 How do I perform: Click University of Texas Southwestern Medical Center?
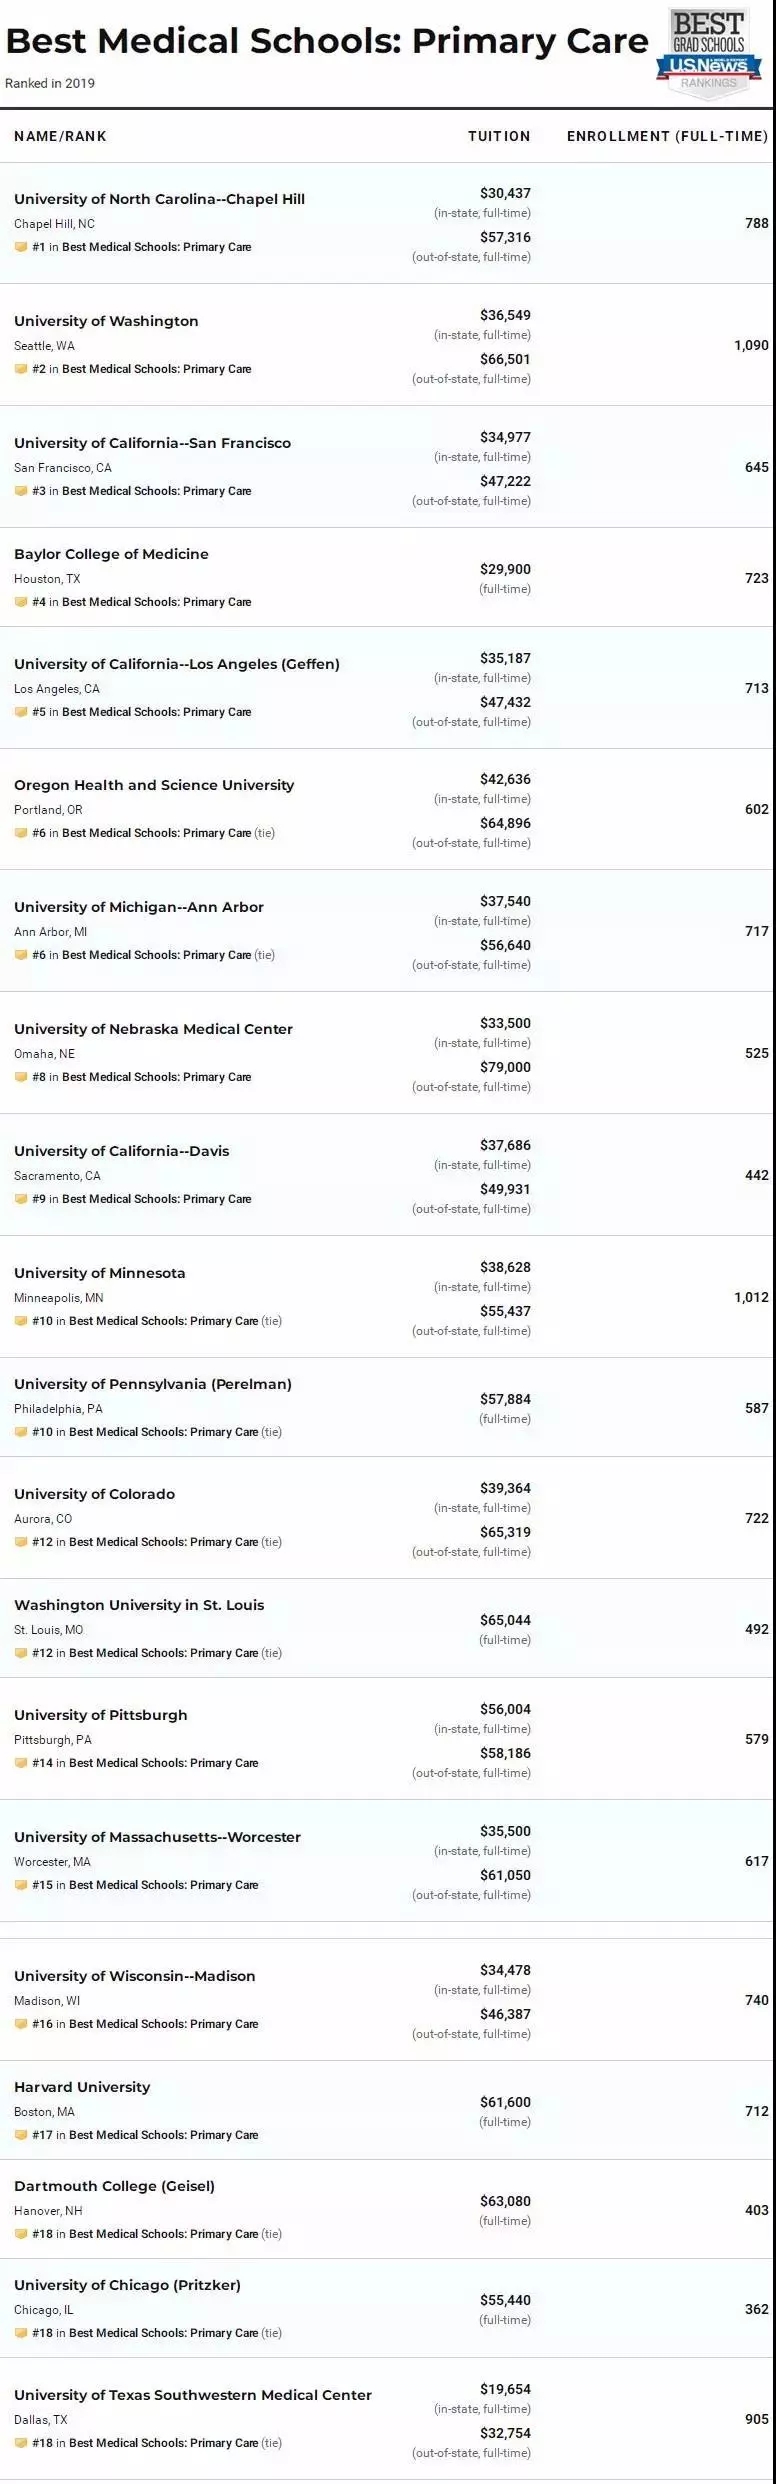[193, 2395]
